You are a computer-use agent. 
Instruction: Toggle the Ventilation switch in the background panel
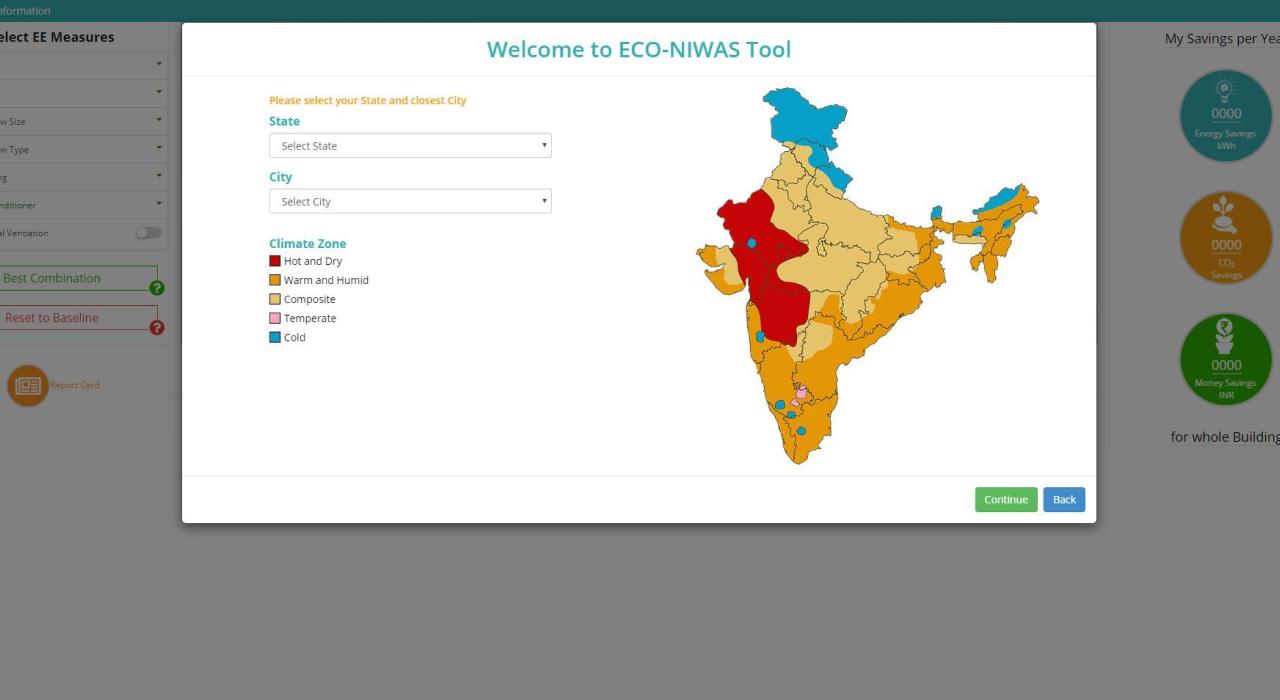click(148, 233)
